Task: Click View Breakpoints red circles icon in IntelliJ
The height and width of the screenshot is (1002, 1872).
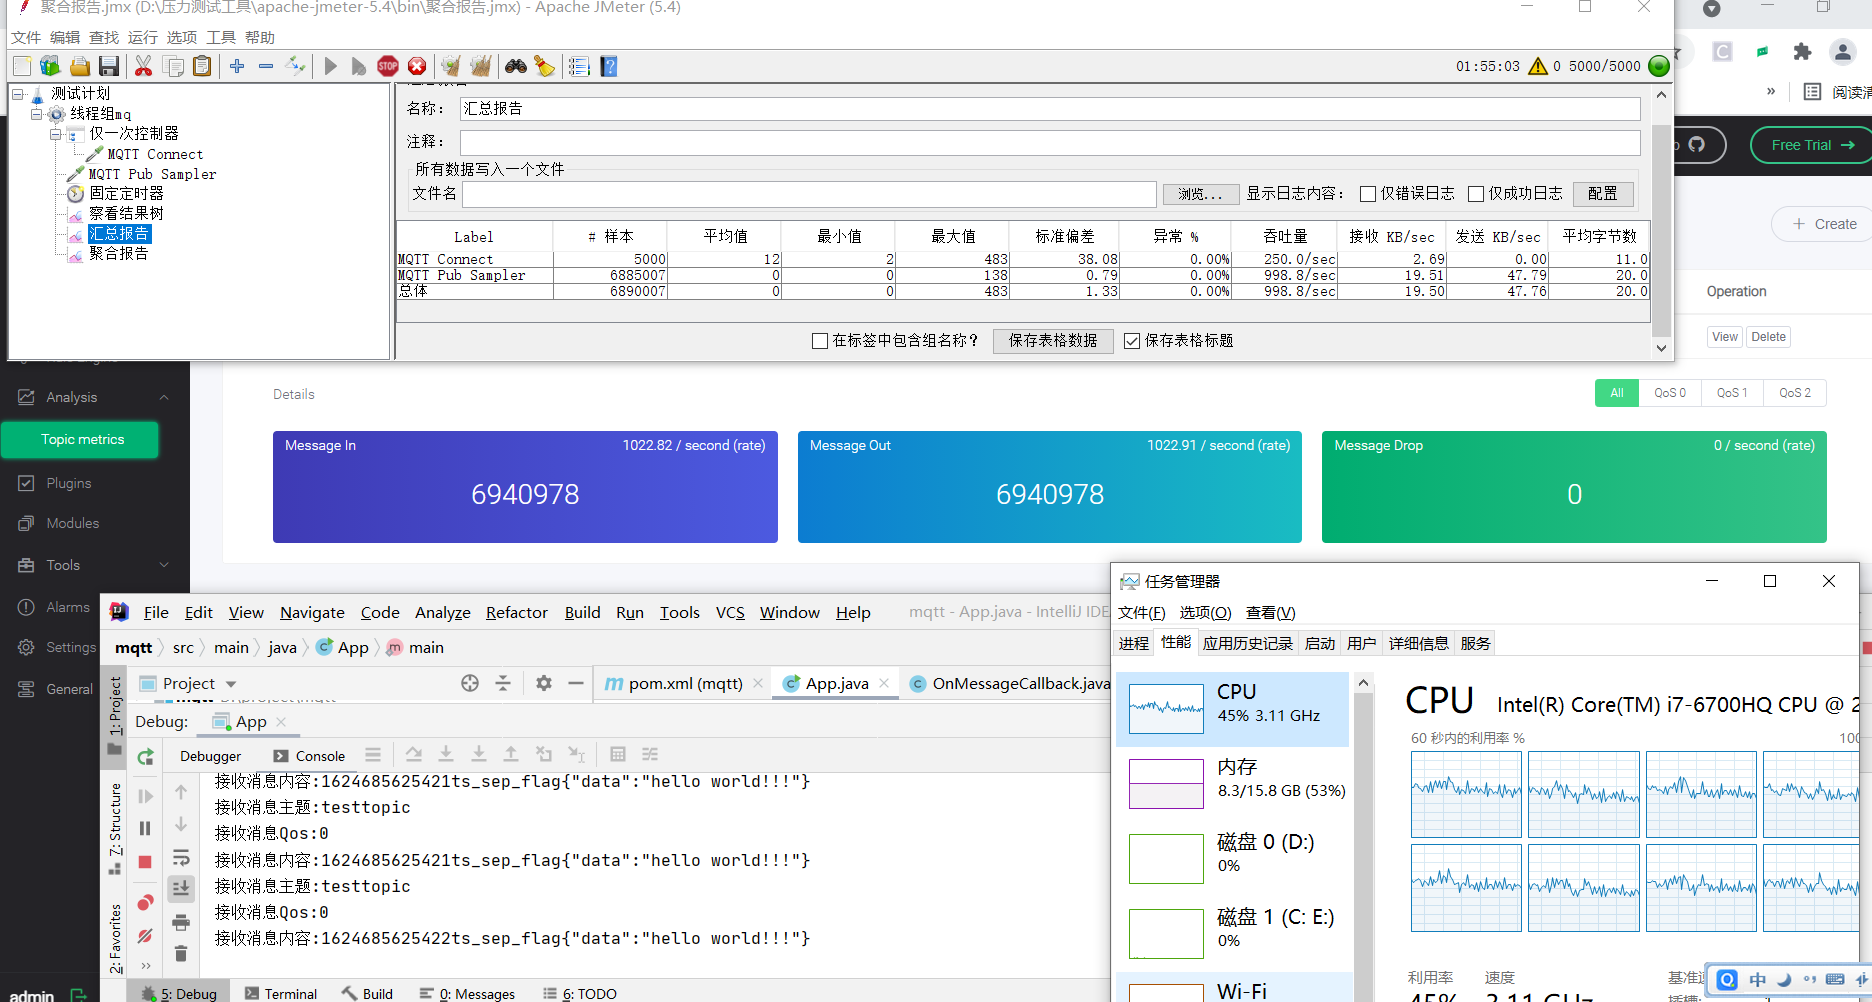Action: tap(145, 903)
